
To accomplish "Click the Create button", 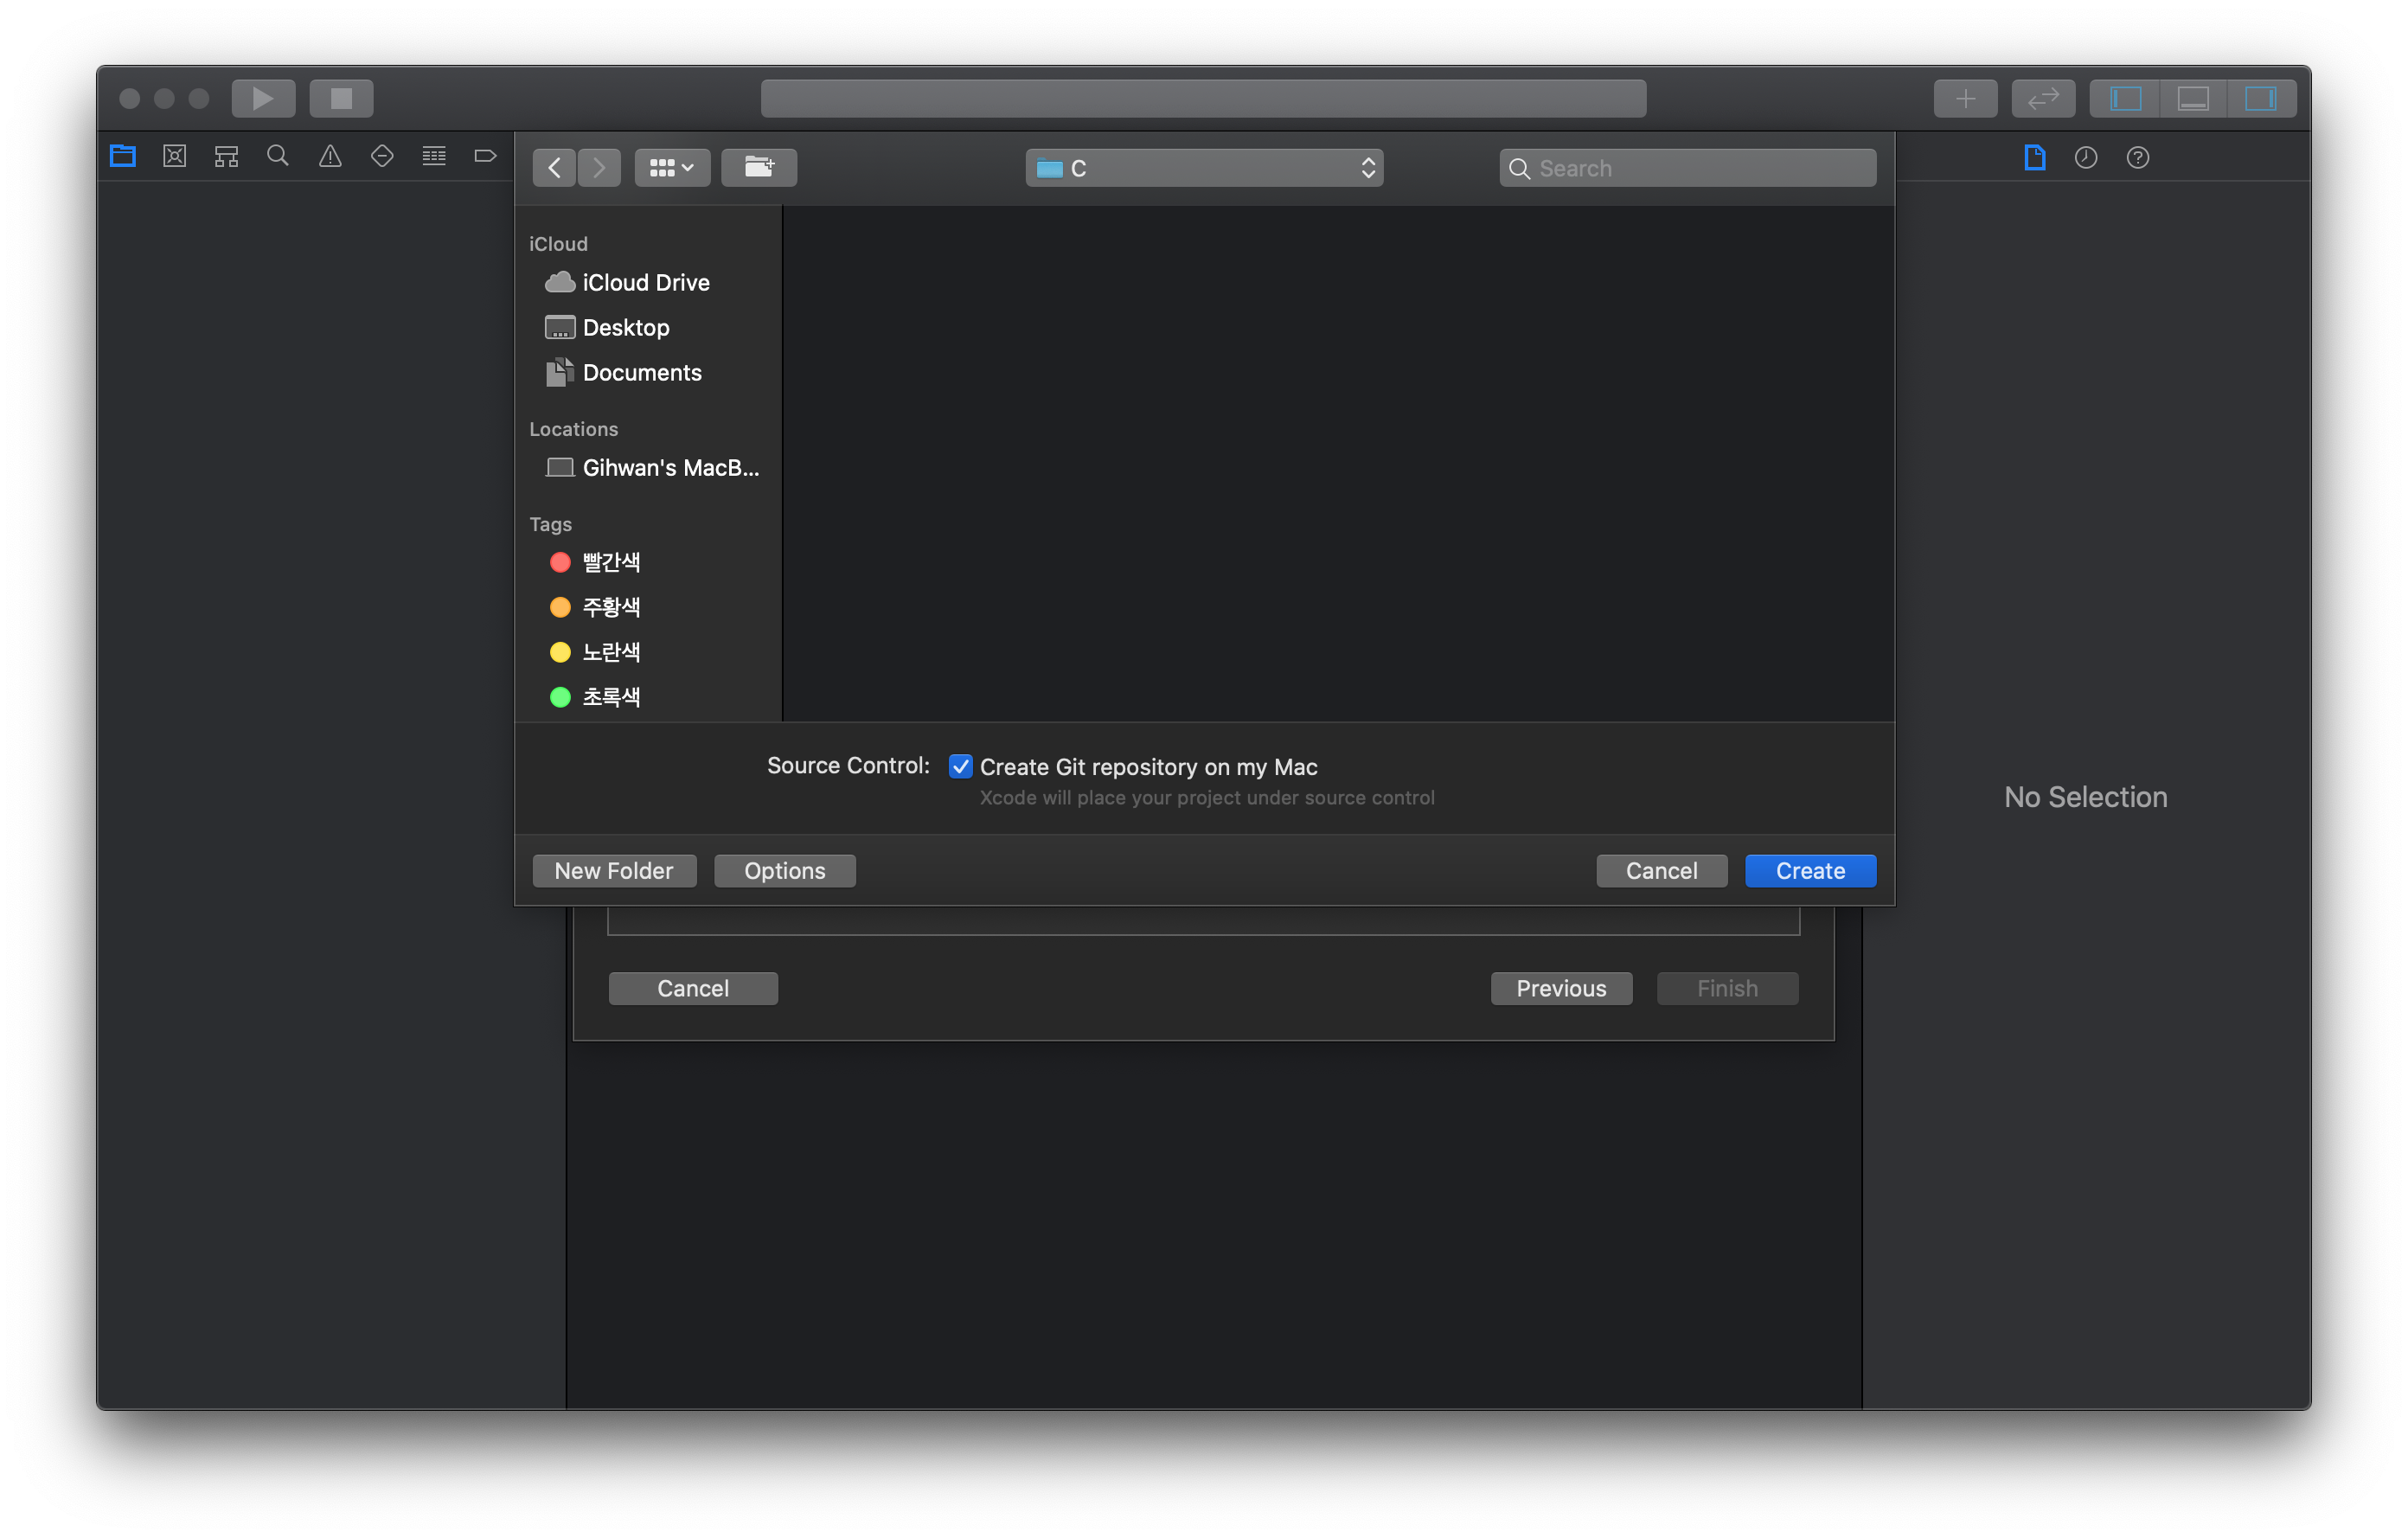I will (1809, 869).
